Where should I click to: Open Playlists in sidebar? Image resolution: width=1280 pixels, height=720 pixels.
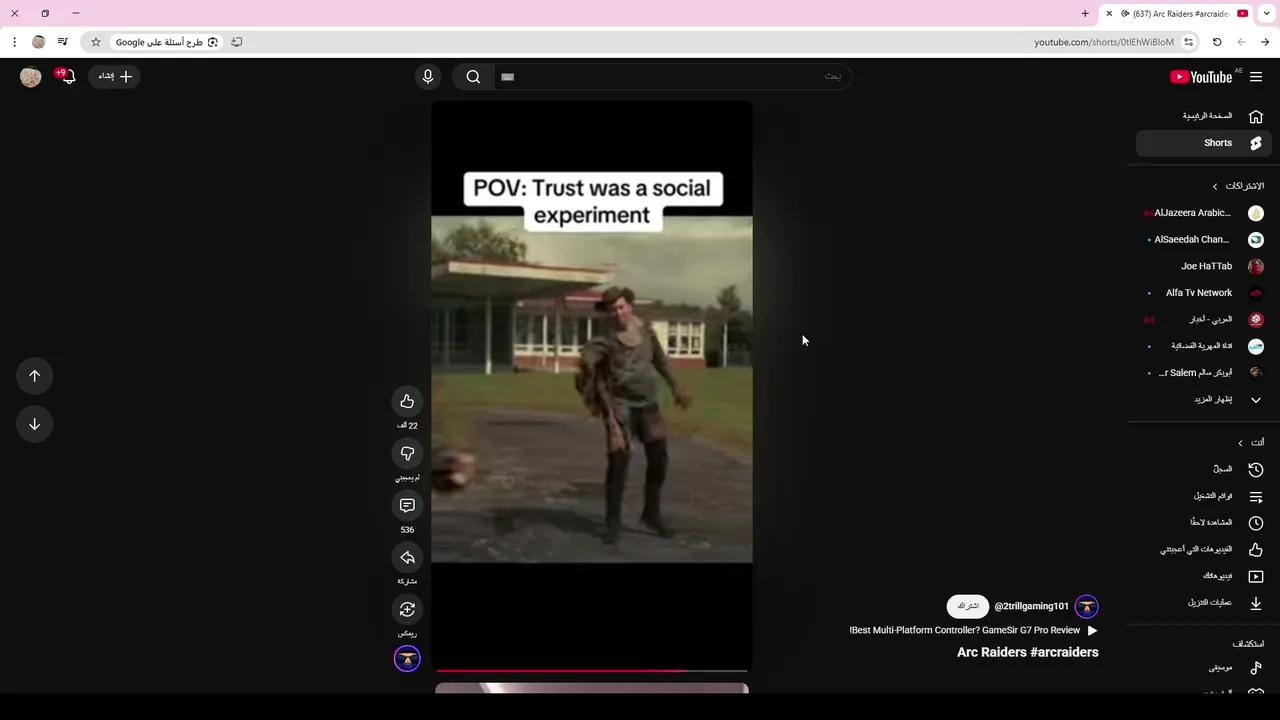1205,496
